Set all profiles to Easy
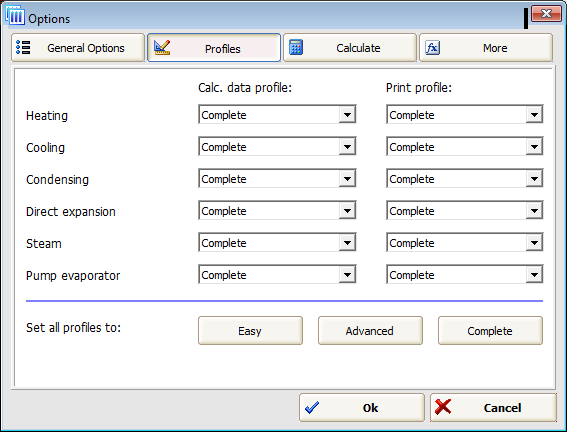 [250, 330]
